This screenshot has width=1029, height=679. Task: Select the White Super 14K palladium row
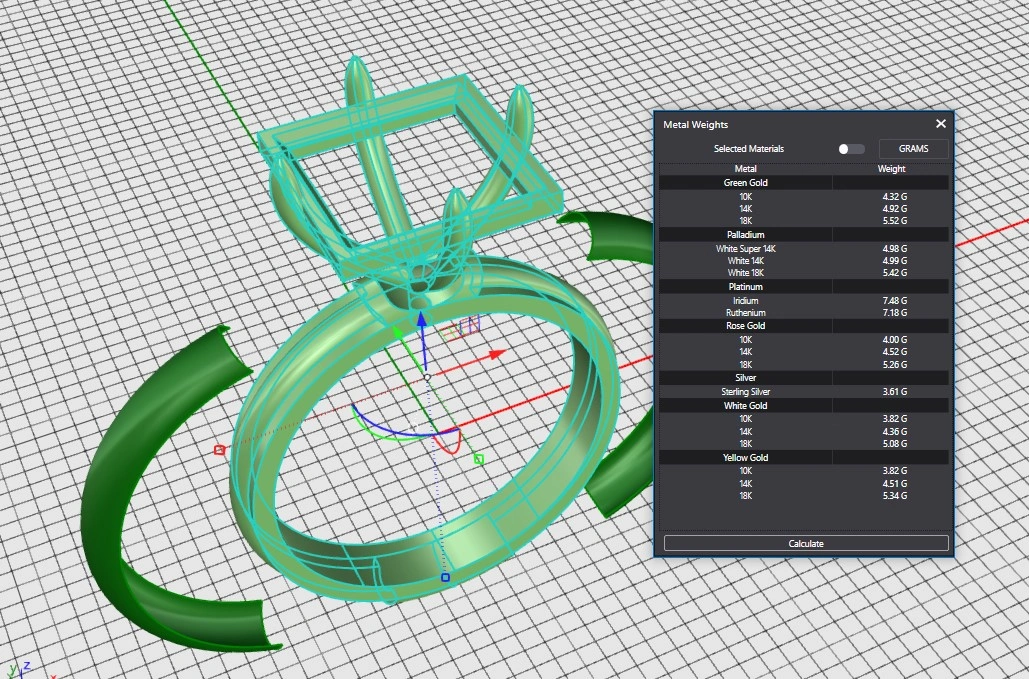(745, 248)
